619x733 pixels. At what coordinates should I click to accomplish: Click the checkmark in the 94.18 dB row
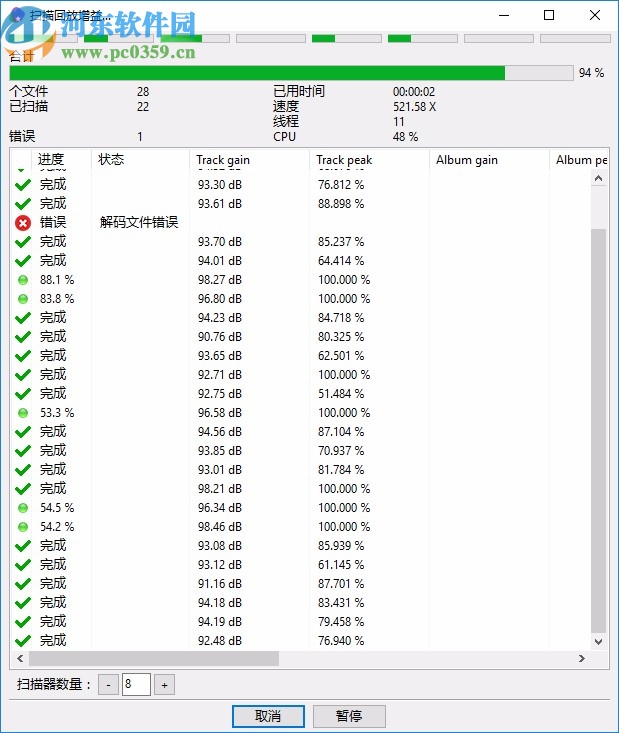(22, 603)
